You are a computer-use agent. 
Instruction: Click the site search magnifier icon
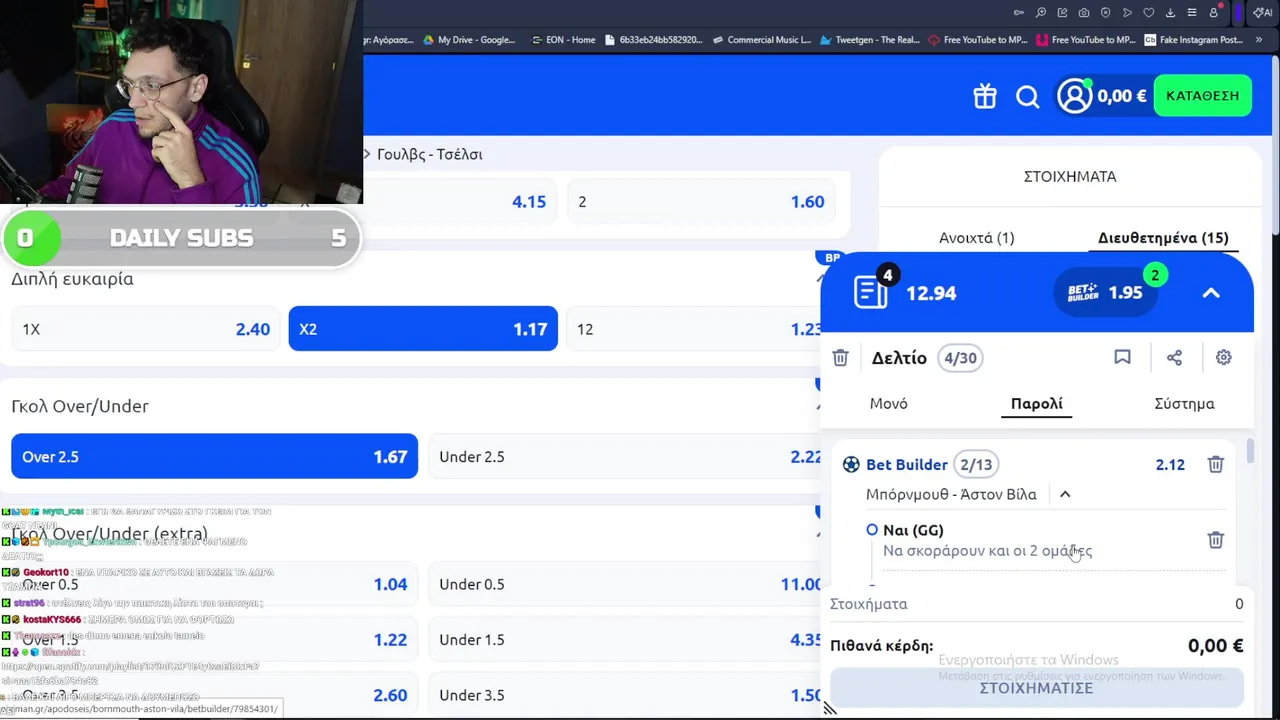(1028, 96)
